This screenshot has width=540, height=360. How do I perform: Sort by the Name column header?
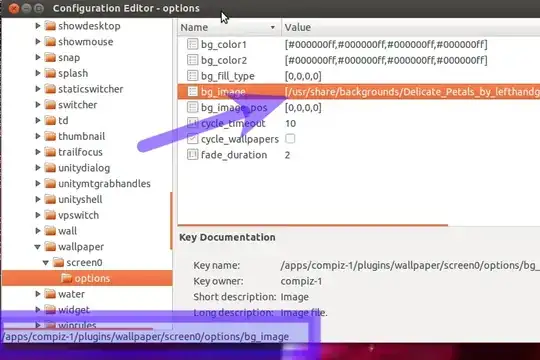point(229,27)
